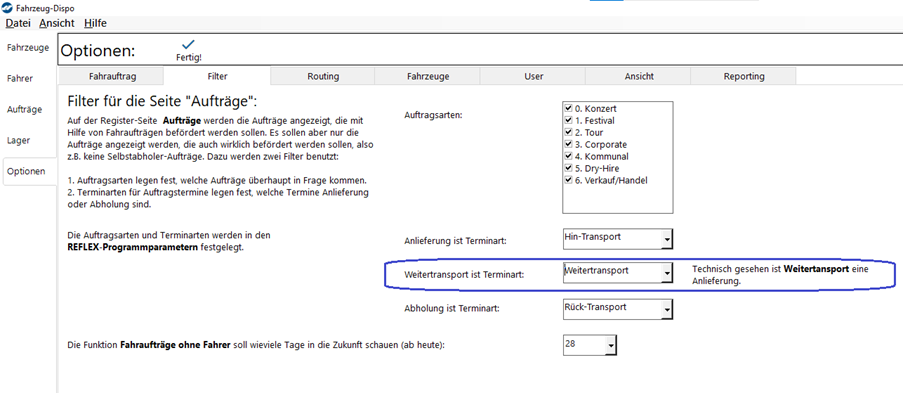Screen dimensions: 903x393
Task: Click the Fahrzeug-Dispo app icon in title bar
Action: pyautogui.click(x=6, y=9)
